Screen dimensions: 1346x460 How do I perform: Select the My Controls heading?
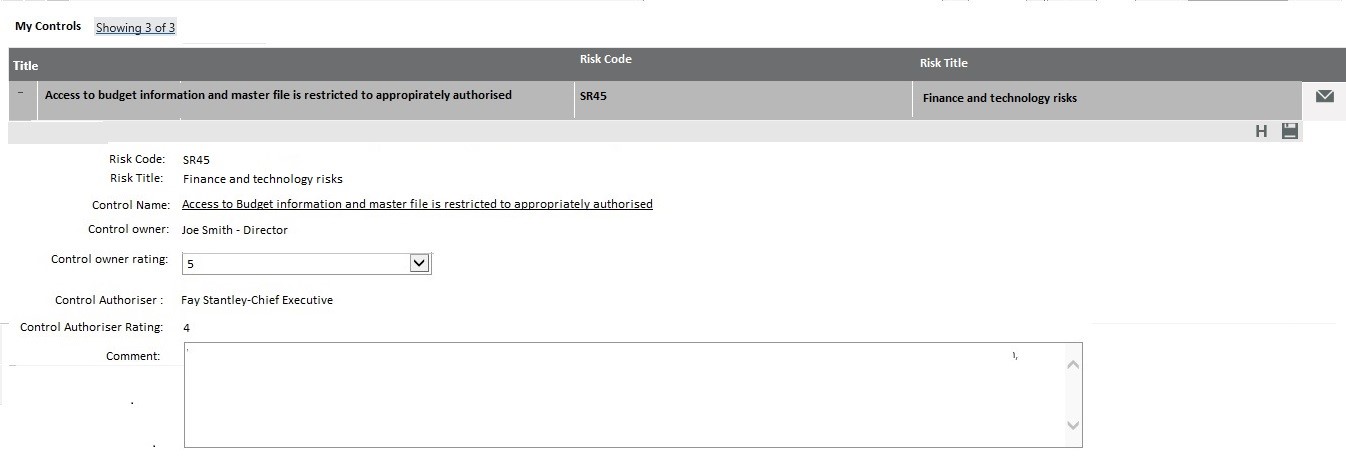[48, 26]
